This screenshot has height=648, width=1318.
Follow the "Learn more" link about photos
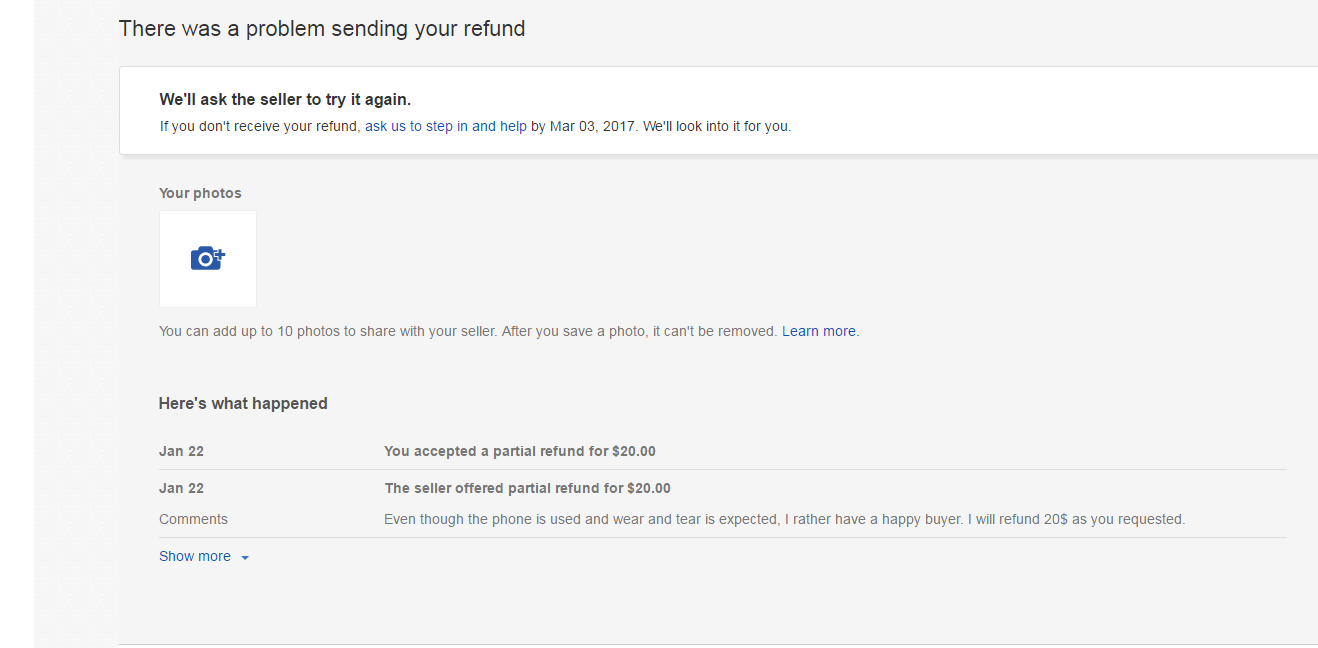(x=818, y=331)
